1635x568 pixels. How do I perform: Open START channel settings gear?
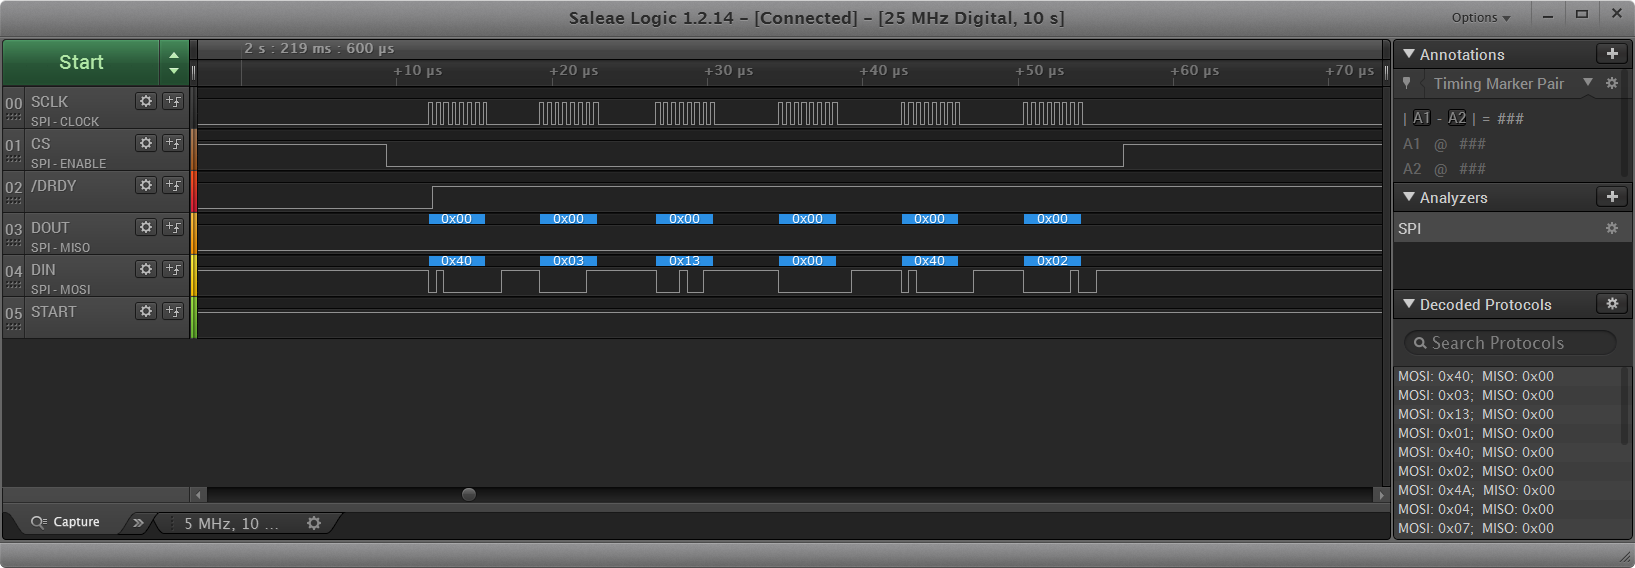[146, 311]
